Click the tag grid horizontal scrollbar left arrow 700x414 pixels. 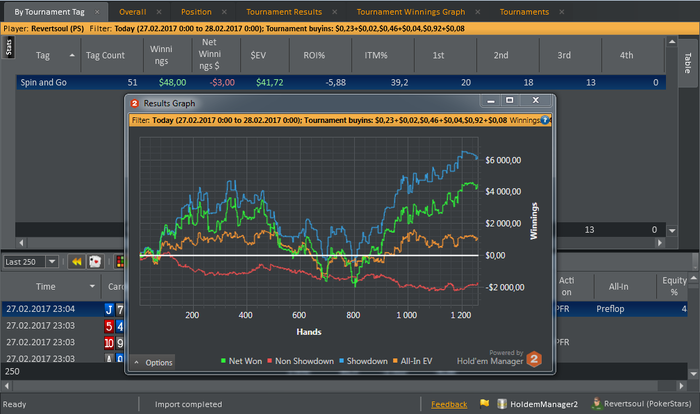click(21, 243)
